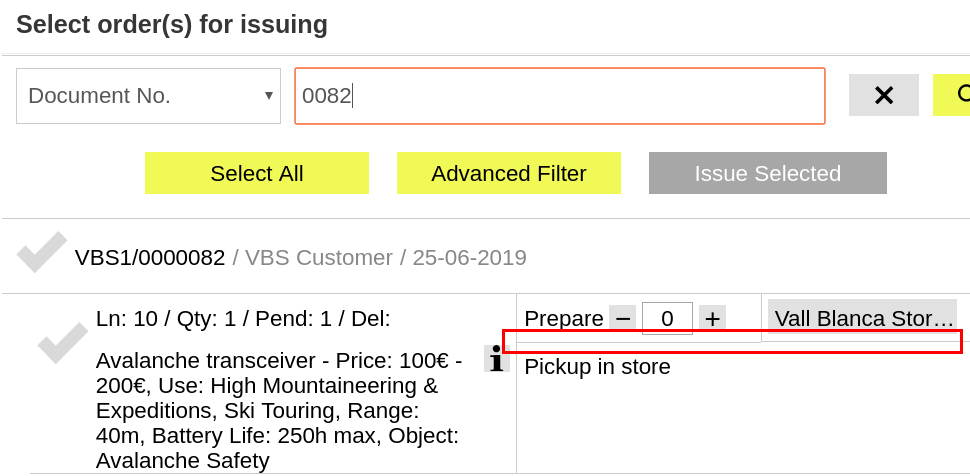
Task: Increase Prepare quantity with plus button
Action: pyautogui.click(x=712, y=319)
